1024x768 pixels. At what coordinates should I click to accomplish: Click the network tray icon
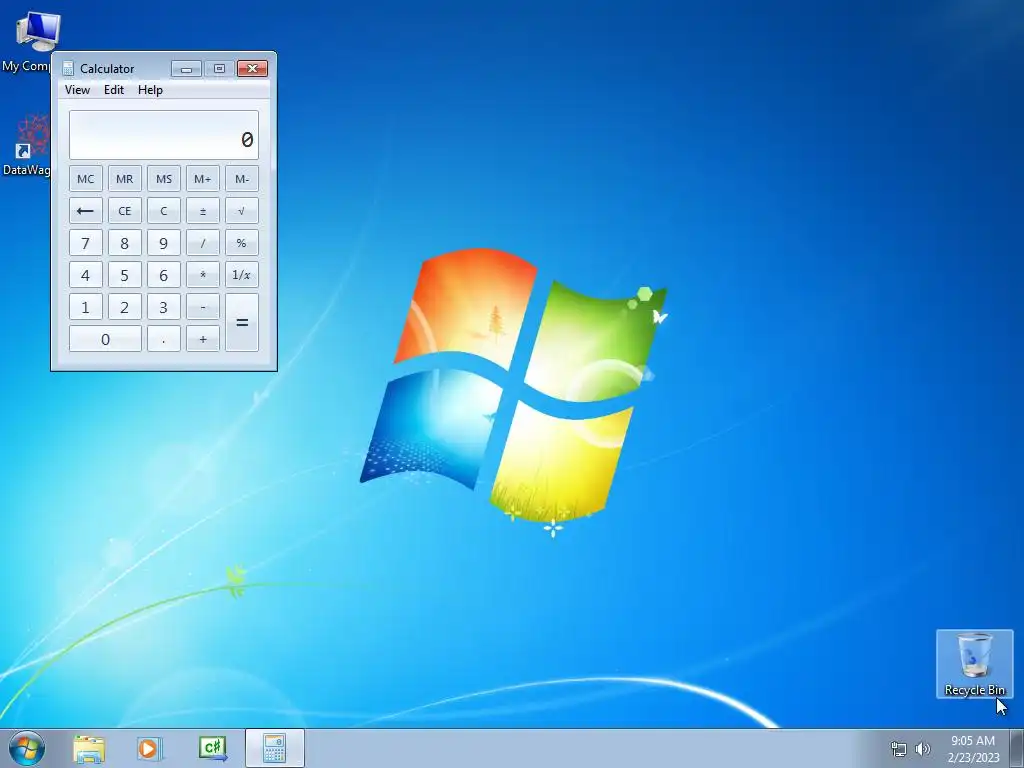pyautogui.click(x=899, y=749)
